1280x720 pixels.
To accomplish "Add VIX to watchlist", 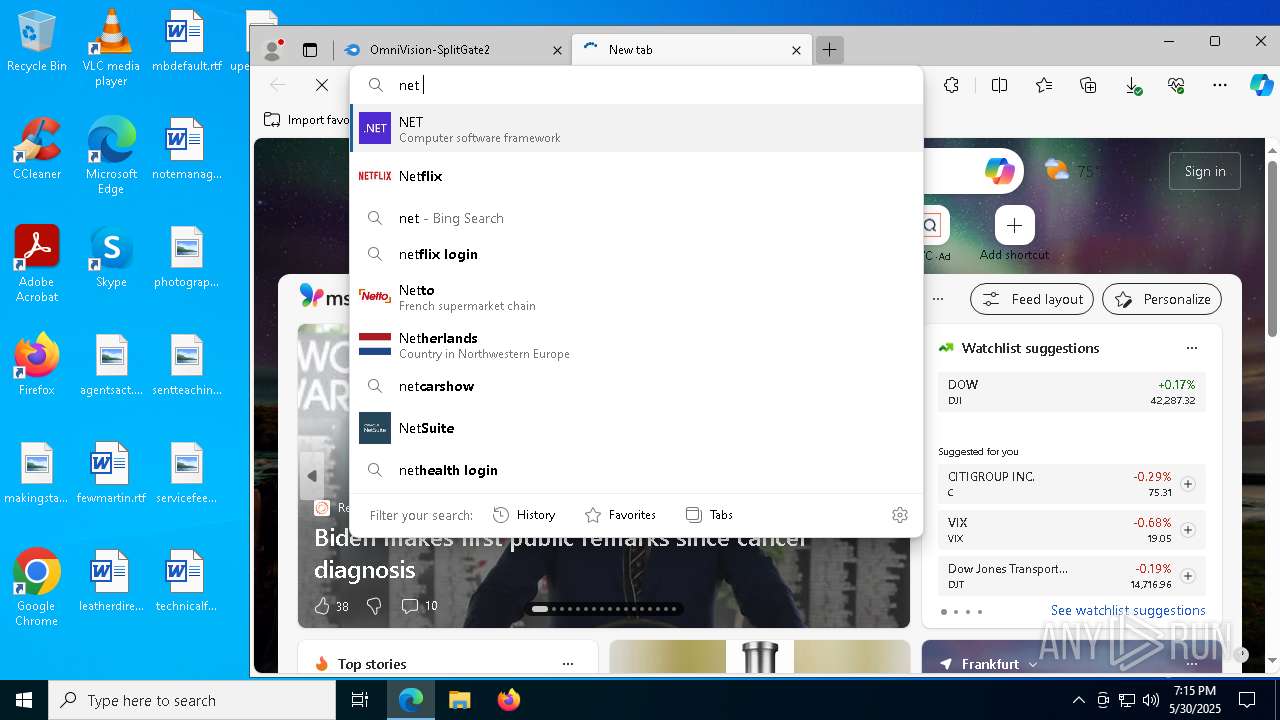I will [x=1188, y=530].
